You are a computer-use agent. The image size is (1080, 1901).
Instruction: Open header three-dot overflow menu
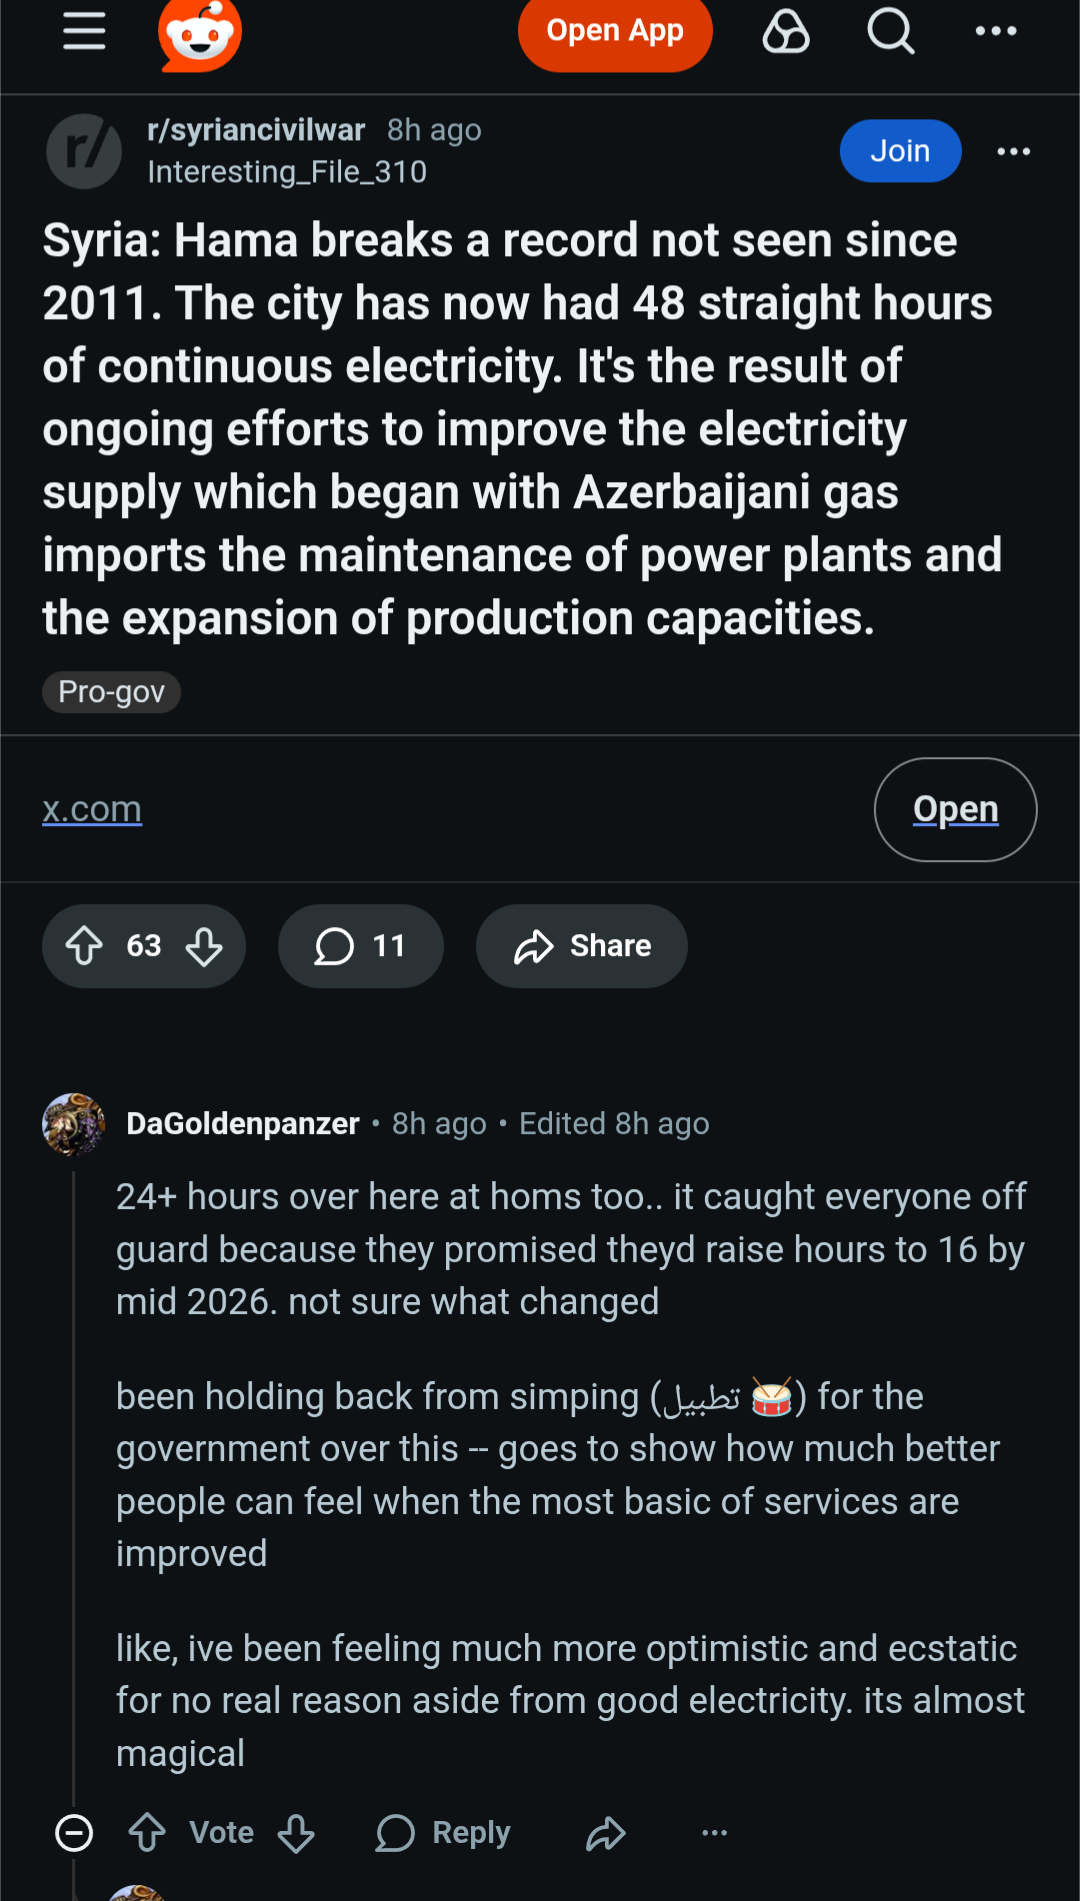996,31
